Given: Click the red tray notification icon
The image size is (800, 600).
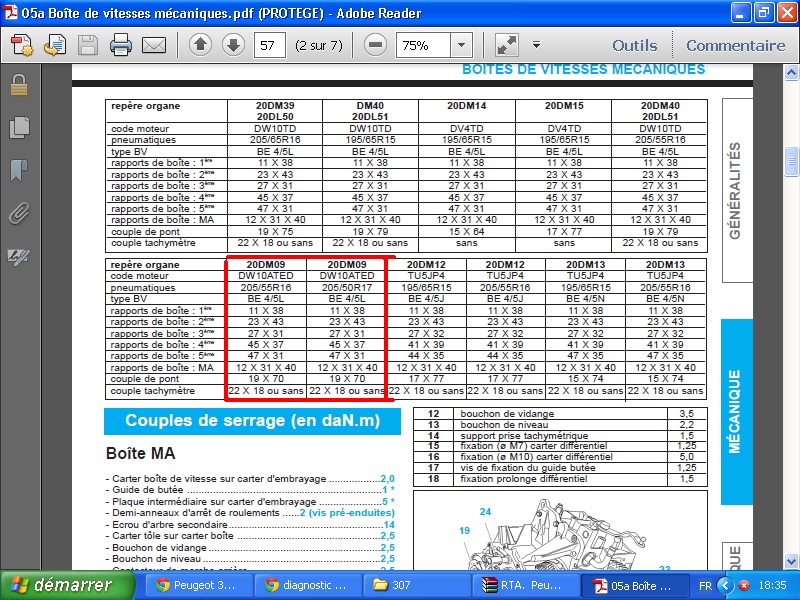Looking at the screenshot, I should [x=744, y=585].
